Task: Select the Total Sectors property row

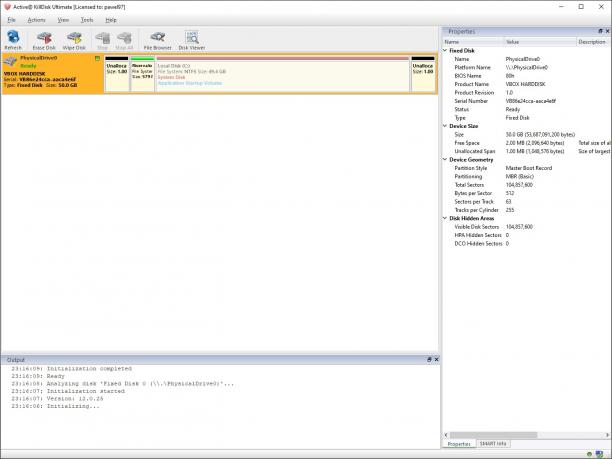Action: click(x=527, y=185)
